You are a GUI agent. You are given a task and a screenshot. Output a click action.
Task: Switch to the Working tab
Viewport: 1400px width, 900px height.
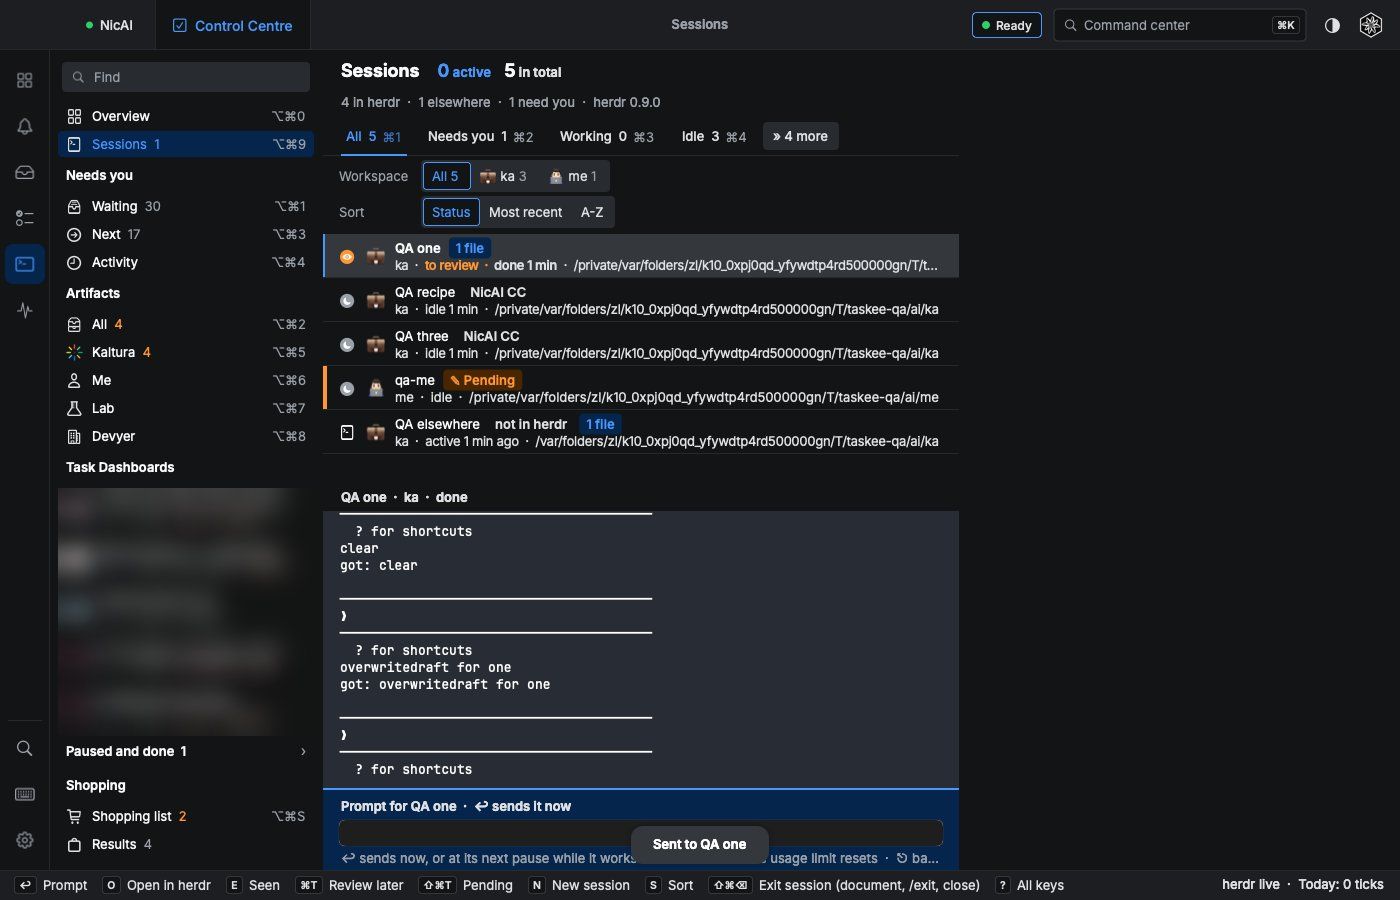[x=606, y=136]
